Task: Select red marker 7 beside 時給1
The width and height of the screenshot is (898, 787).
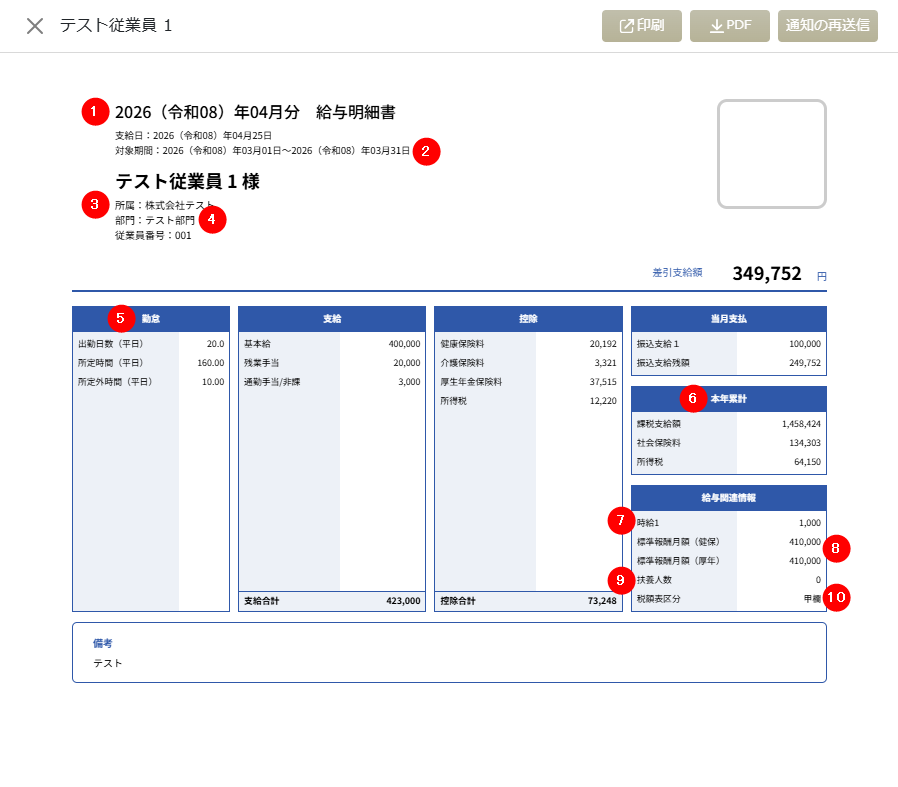Action: pos(621,521)
